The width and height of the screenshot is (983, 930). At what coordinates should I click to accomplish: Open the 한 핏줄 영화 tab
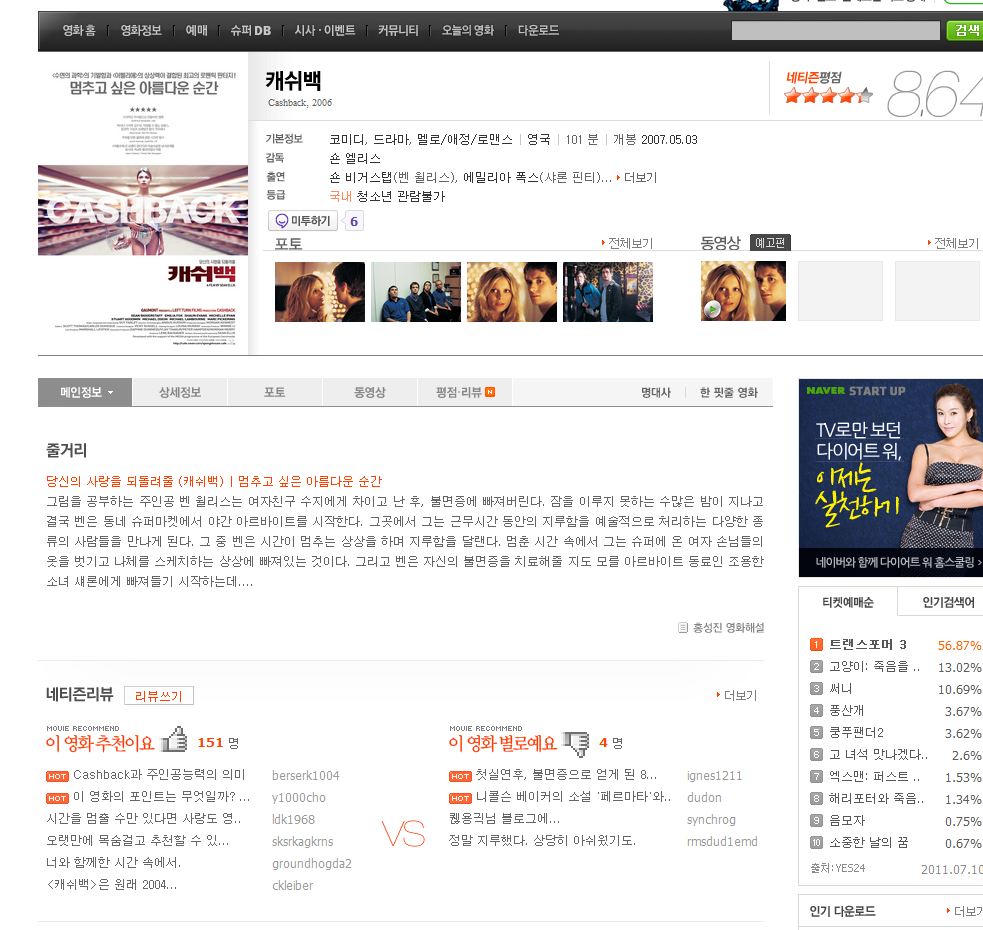[728, 393]
